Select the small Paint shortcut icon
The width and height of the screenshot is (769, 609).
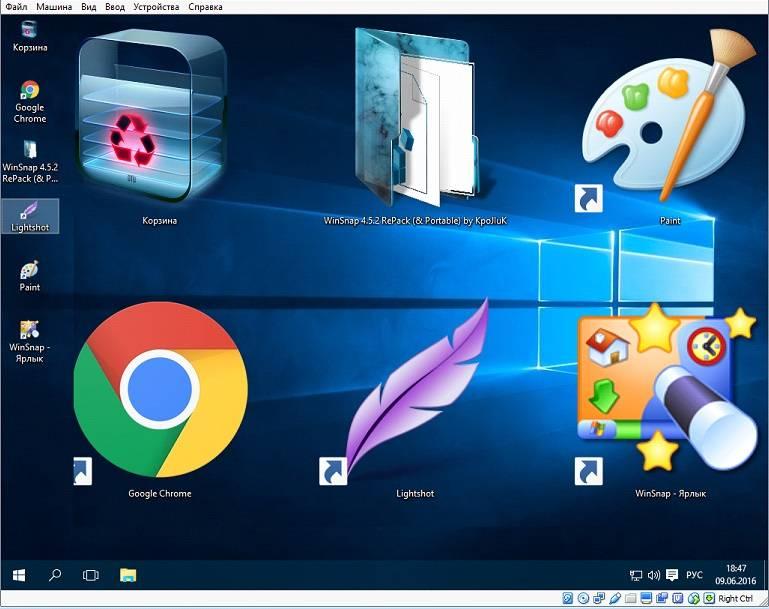(29, 270)
